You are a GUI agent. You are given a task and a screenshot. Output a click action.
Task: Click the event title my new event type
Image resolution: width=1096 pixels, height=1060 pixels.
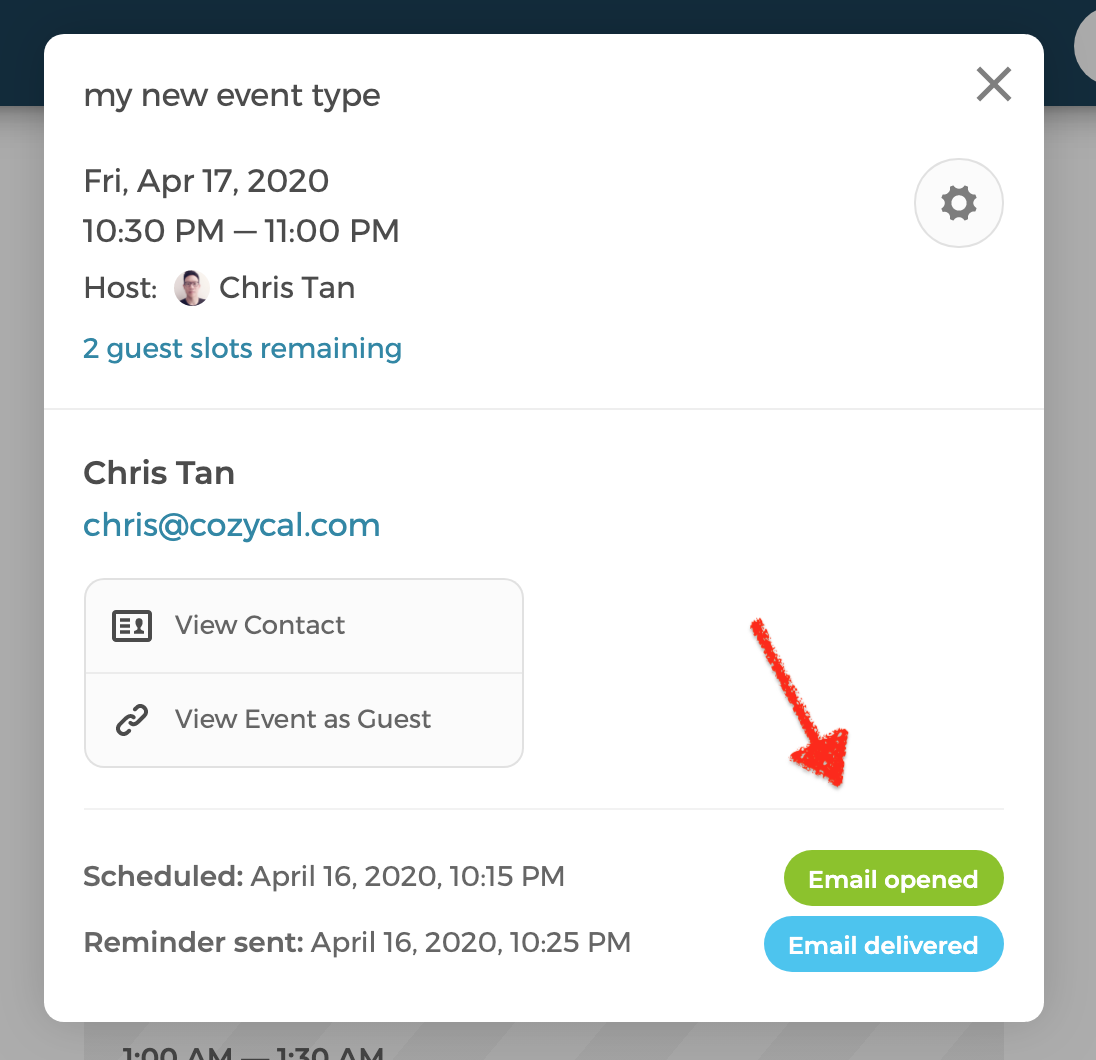point(231,95)
